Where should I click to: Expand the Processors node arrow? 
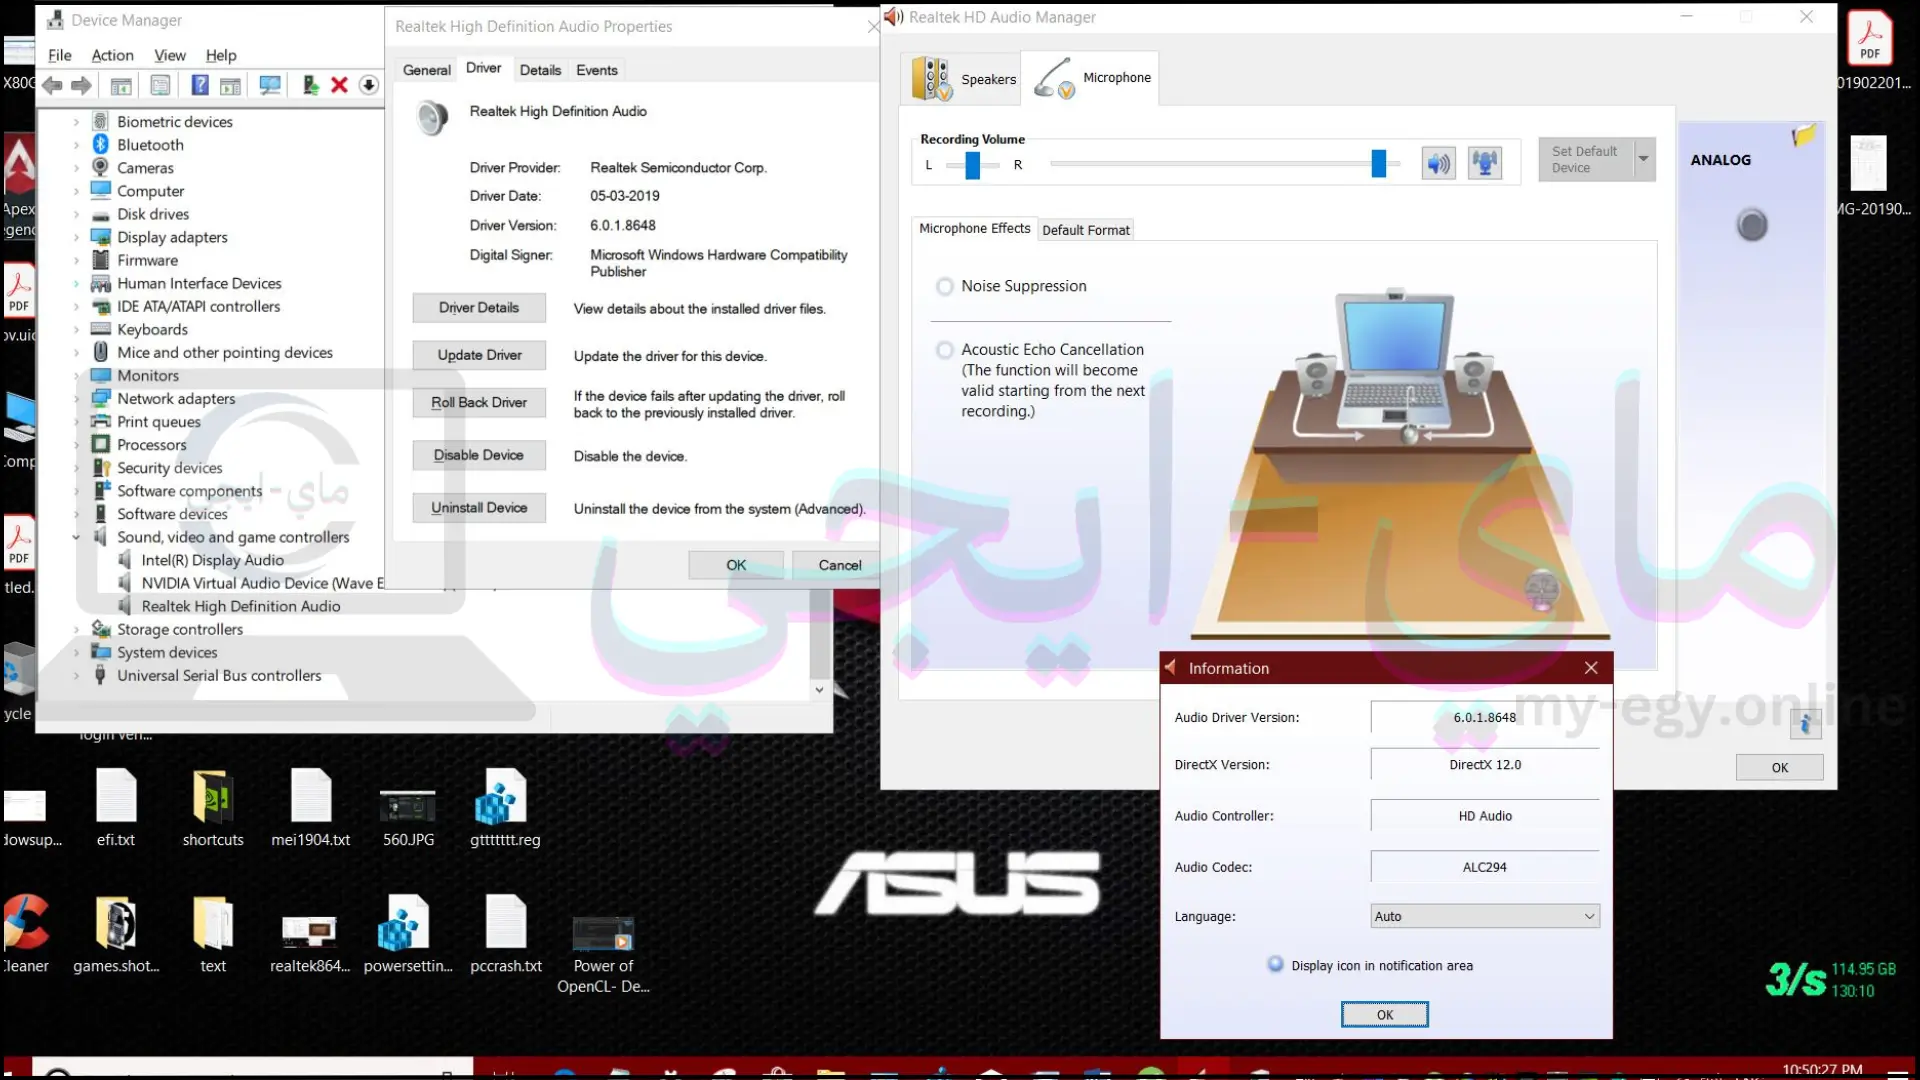(x=76, y=445)
